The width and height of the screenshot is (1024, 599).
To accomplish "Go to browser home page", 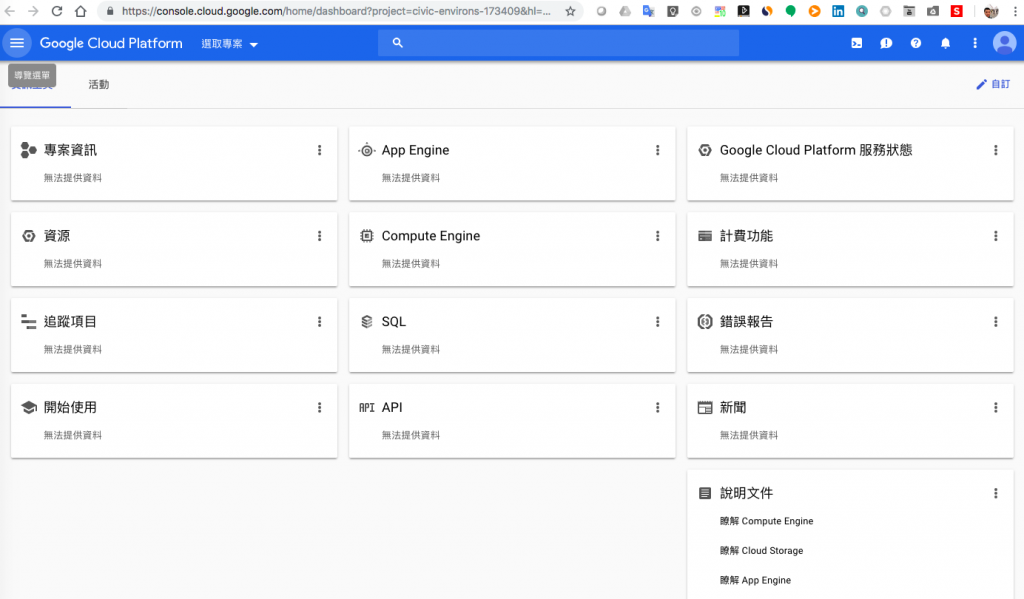I will [80, 11].
